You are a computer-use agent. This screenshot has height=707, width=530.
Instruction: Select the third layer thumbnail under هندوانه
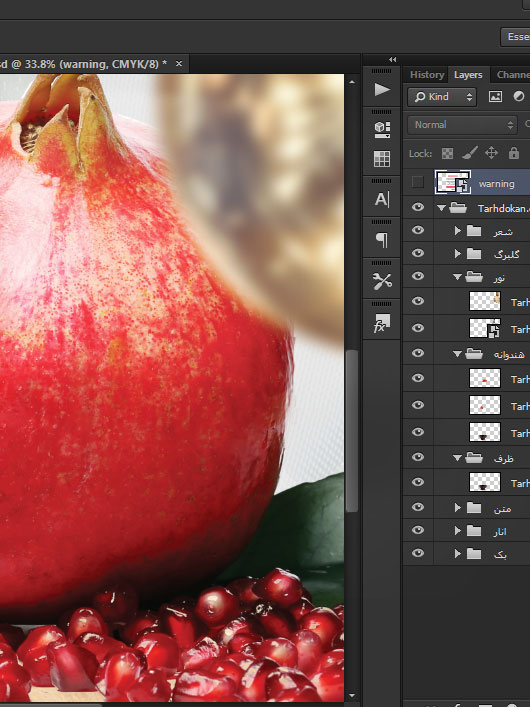[485, 432]
